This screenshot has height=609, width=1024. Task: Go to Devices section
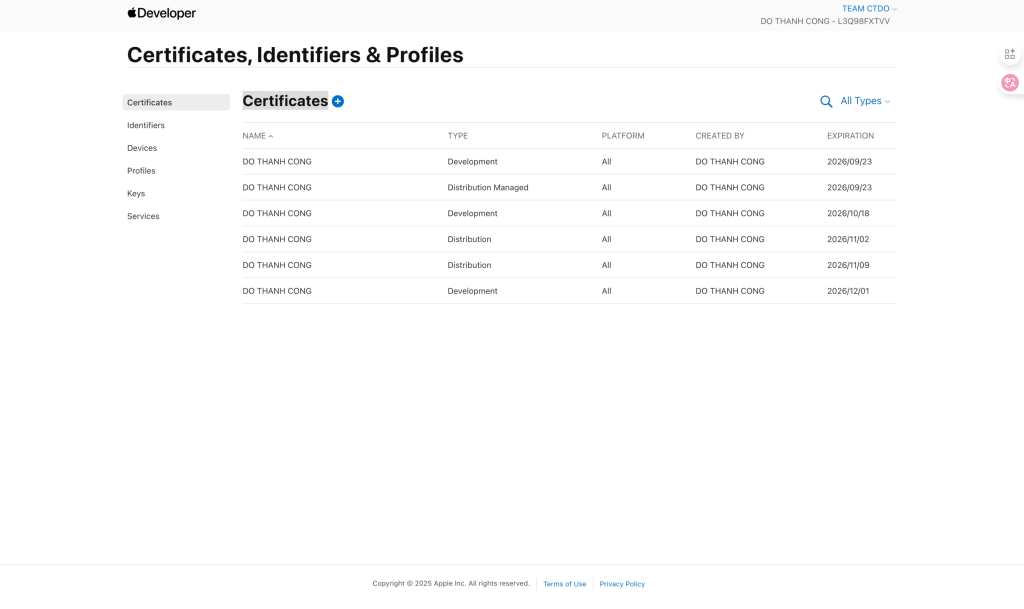coord(142,148)
